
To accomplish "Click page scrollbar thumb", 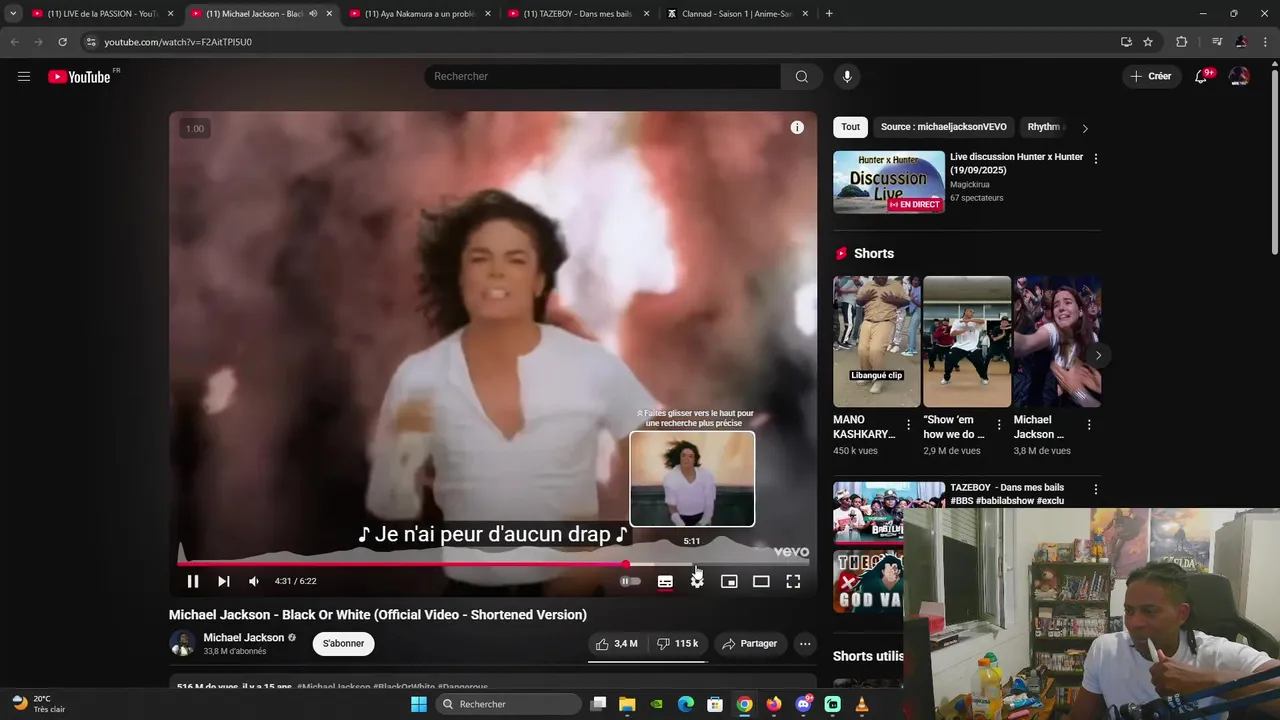I will point(1274,160).
